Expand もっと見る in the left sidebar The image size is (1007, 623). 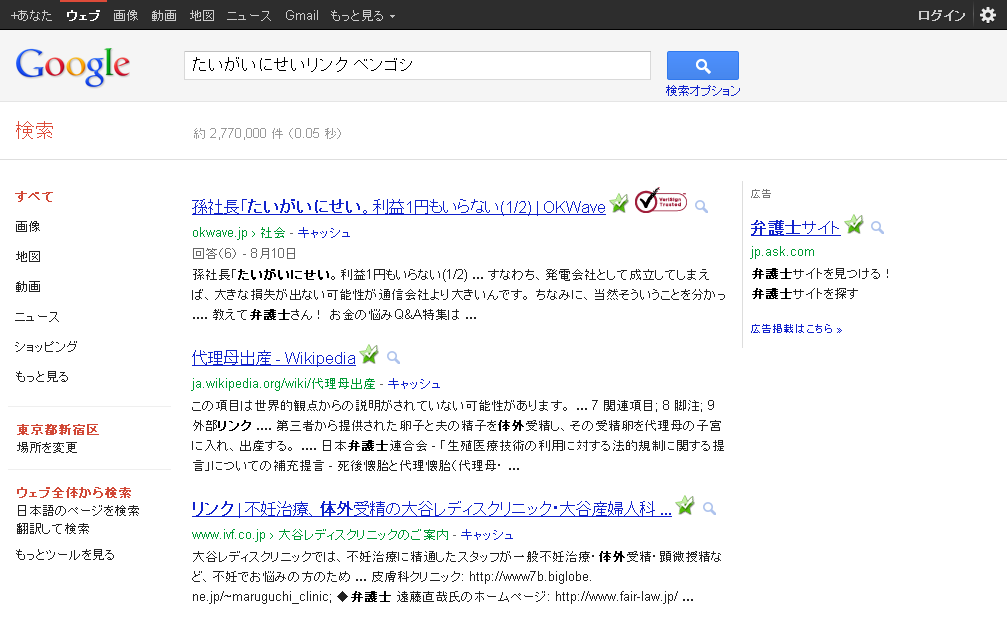[x=42, y=377]
